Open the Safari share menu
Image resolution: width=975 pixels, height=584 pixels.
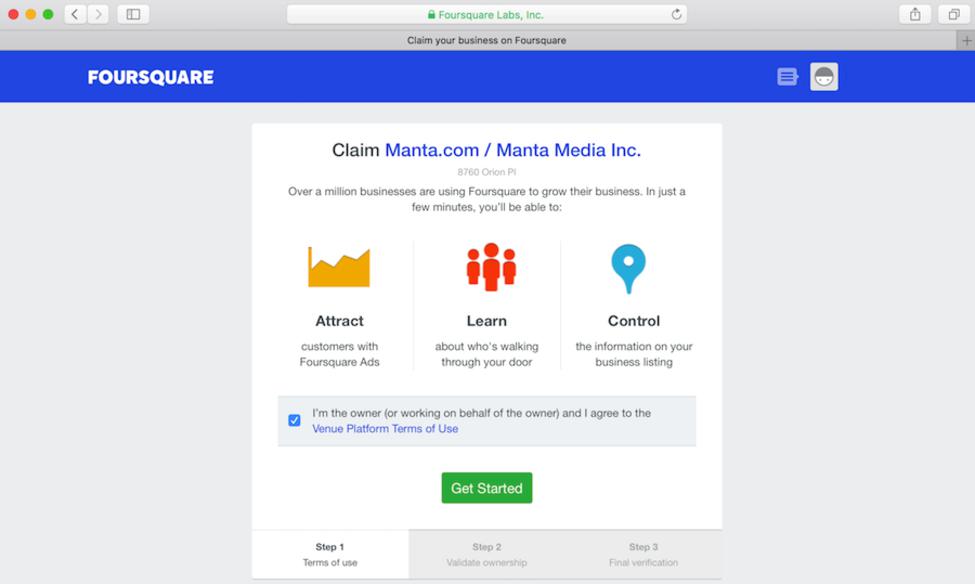(x=915, y=14)
